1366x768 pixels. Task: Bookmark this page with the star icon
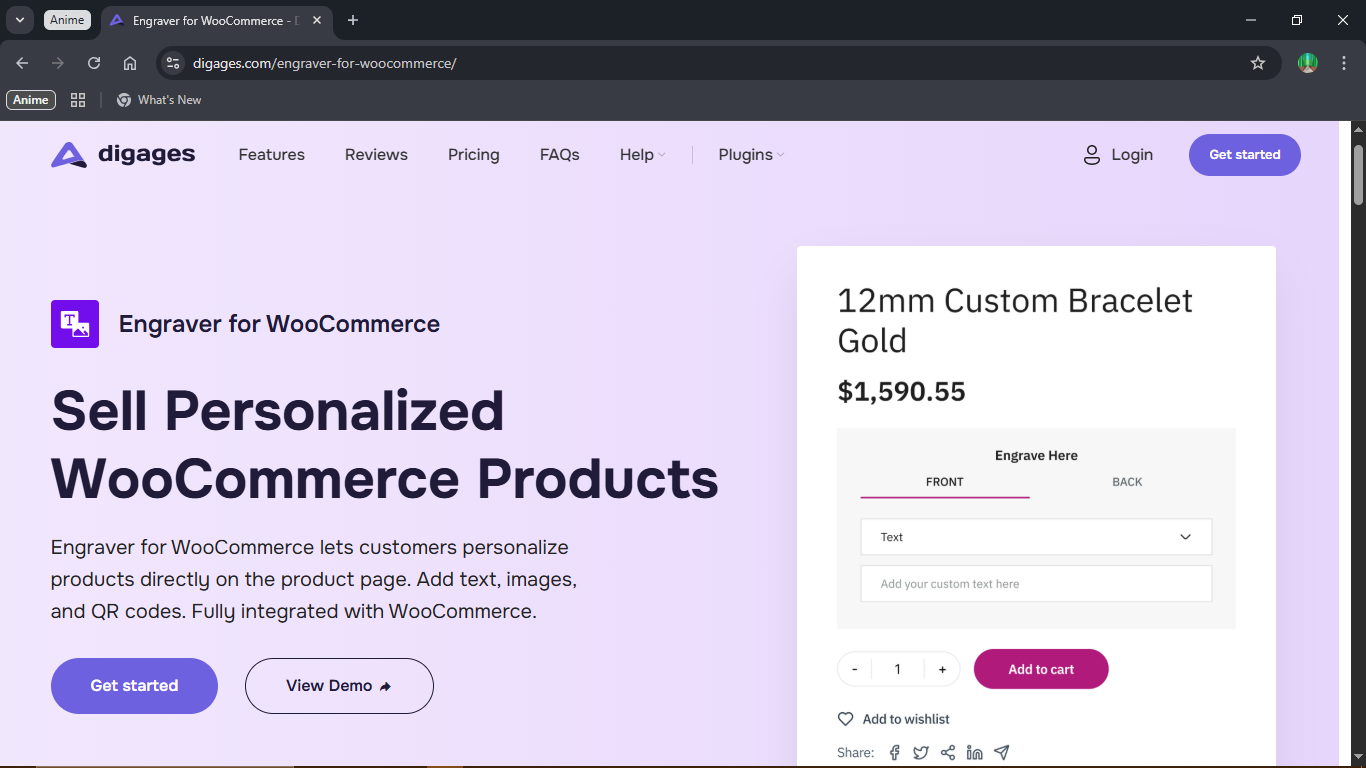[1258, 63]
